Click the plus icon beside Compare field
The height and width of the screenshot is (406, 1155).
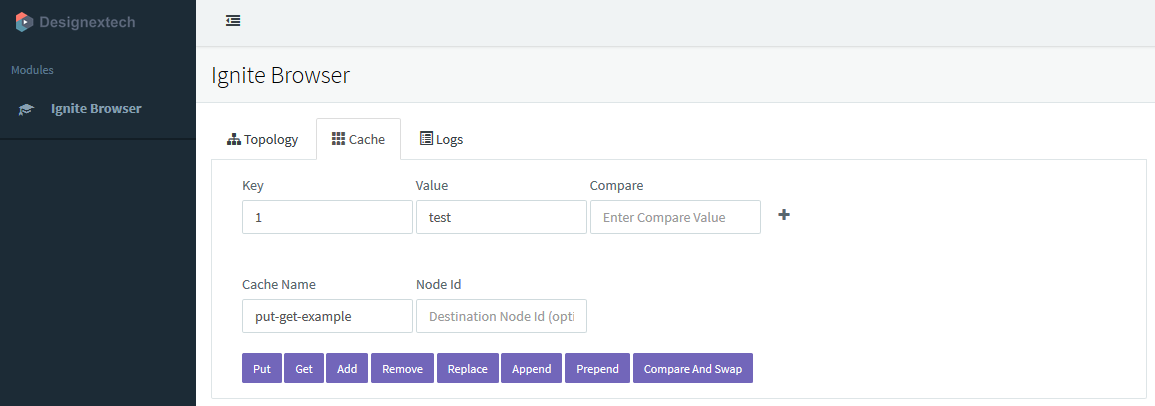[x=784, y=215]
